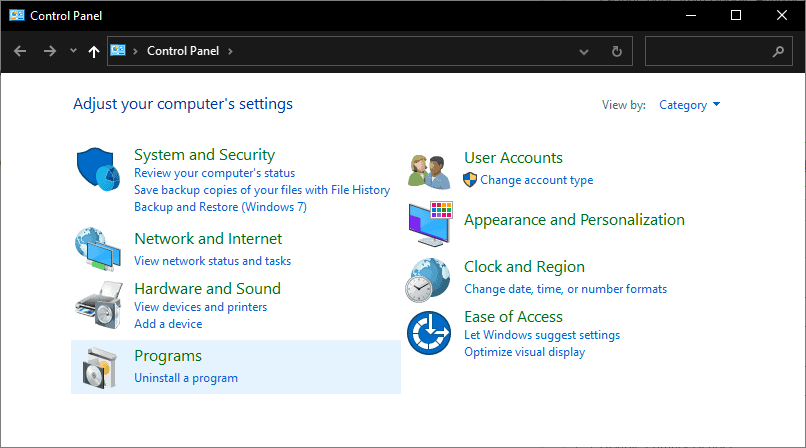Click View network status and tasks
Viewport: 806px width, 448px height.
tap(212, 261)
